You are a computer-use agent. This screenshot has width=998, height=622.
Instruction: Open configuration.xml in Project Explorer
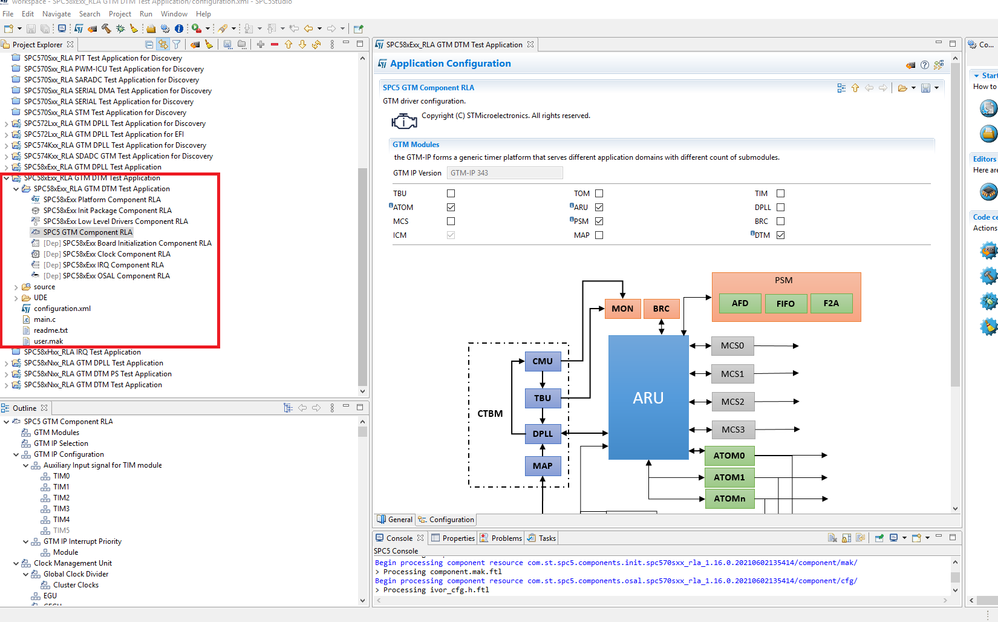click(62, 309)
